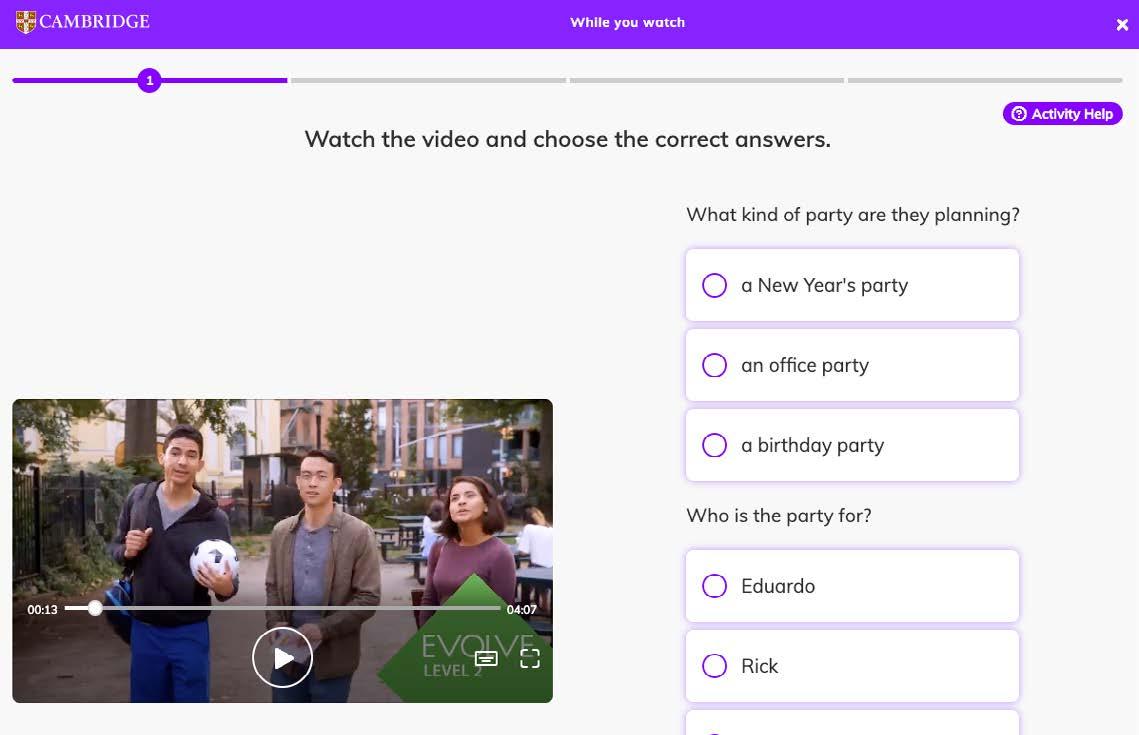
Task: Open Activity Help
Action: [x=1062, y=113]
